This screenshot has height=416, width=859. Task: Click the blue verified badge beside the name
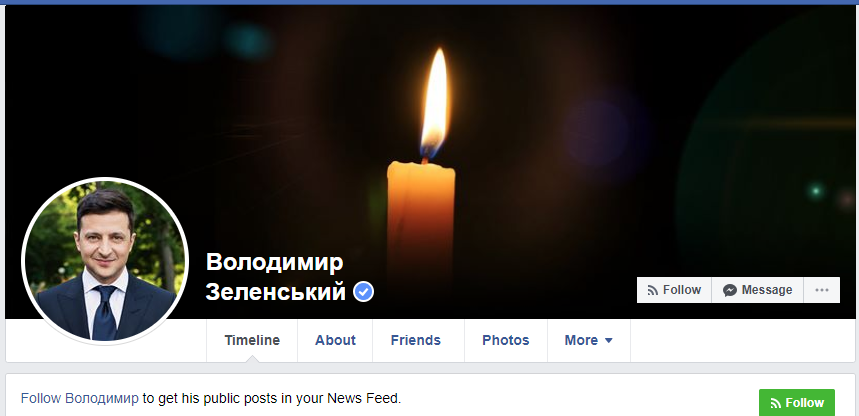(x=363, y=292)
